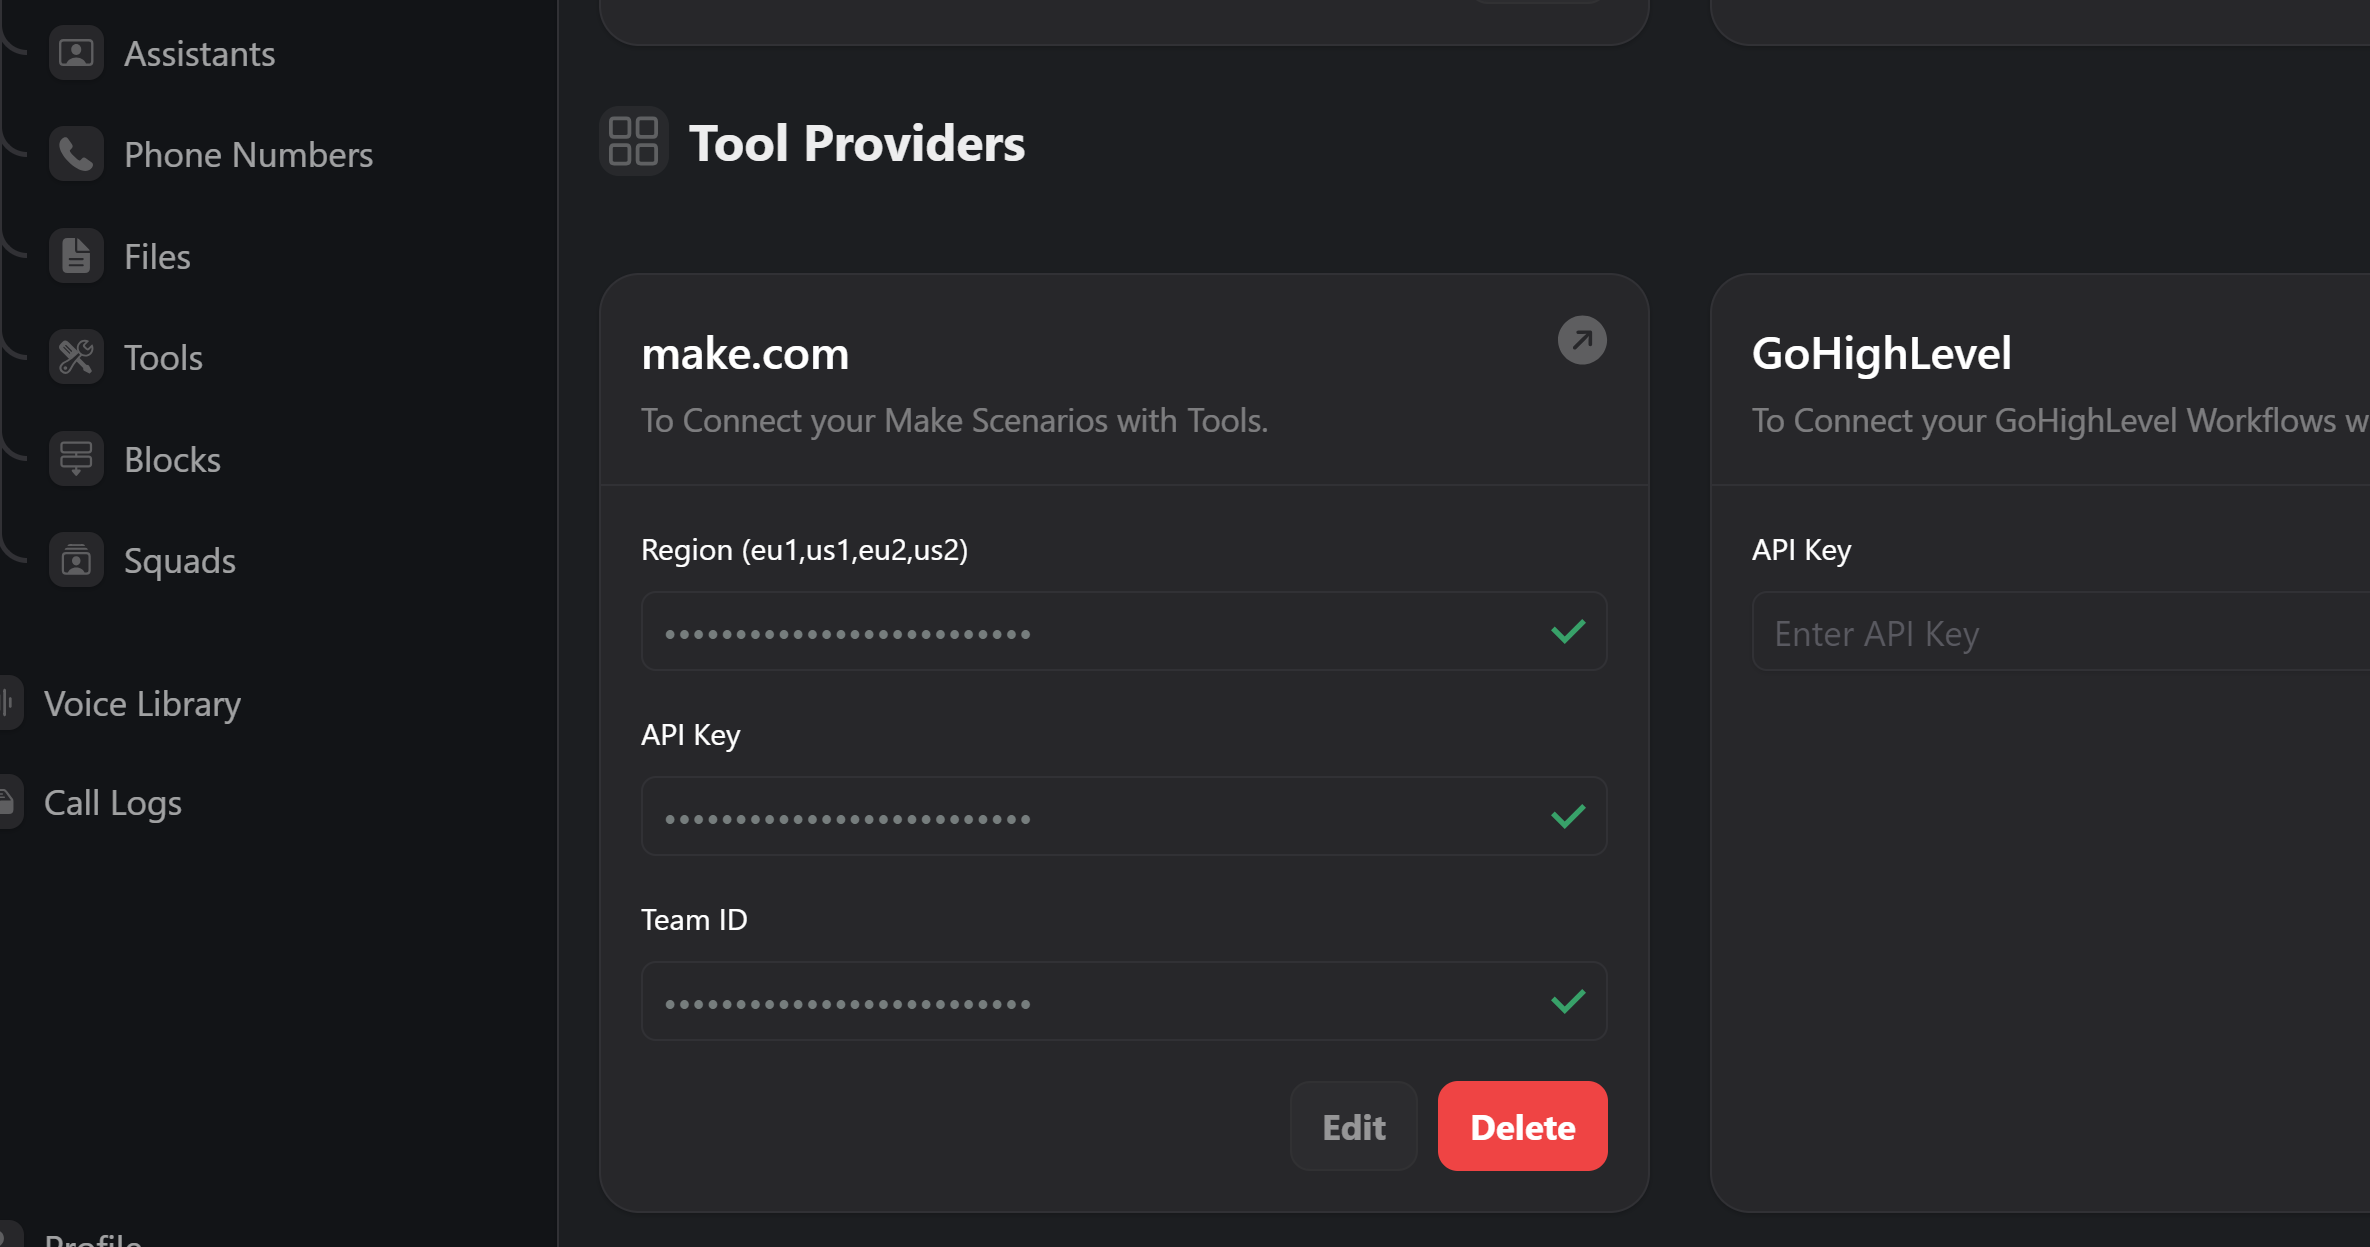Screen dimensions: 2370x1247
Task: Click the Assistants sidebar icon
Action: [x=76, y=53]
